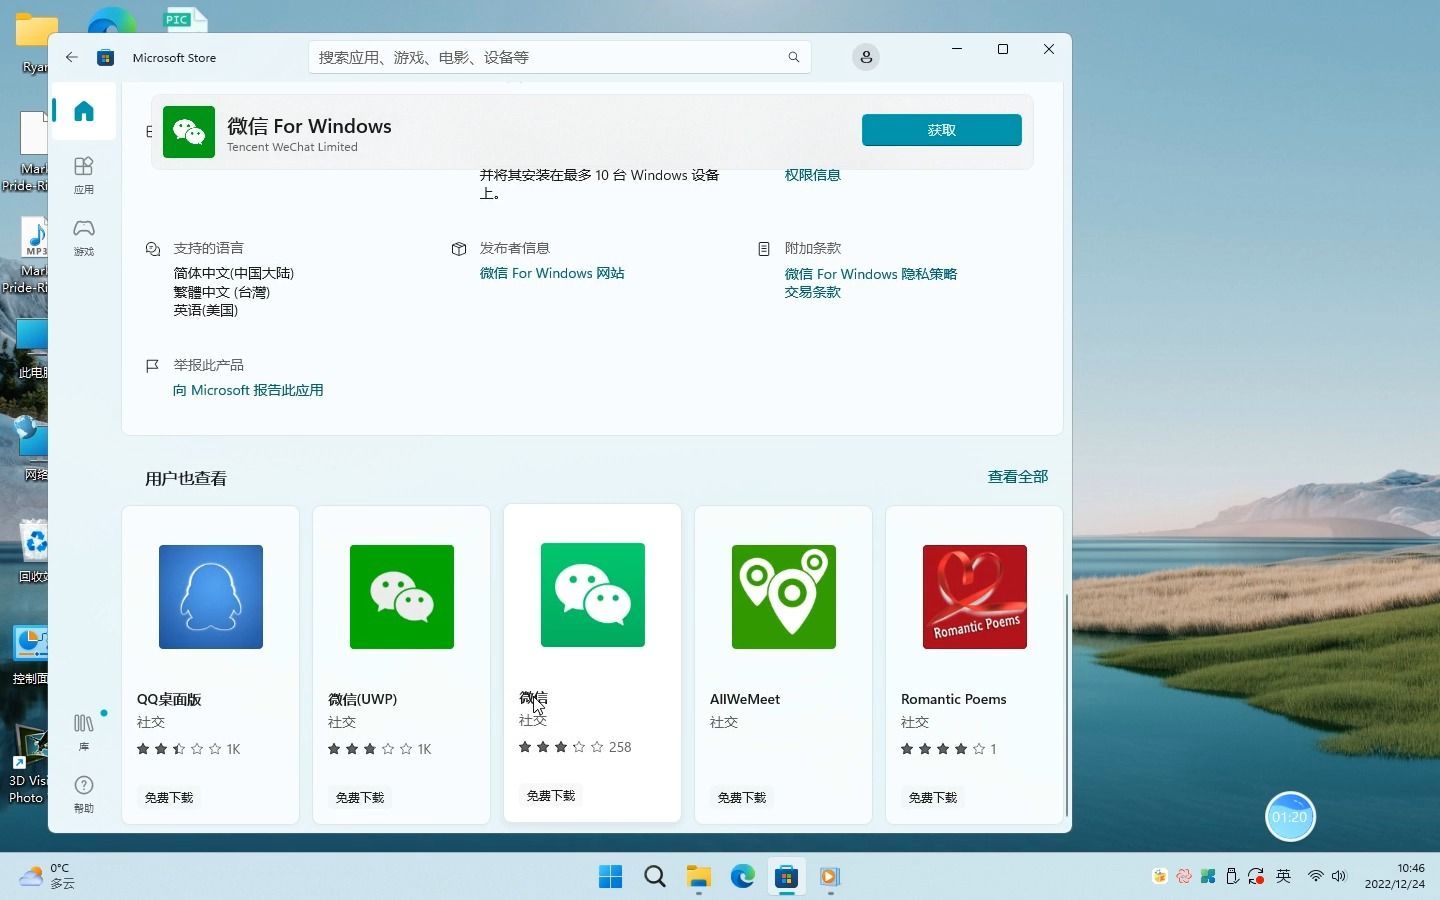Screen dimensions: 1440x900
Task: Click the volume speaker tray icon
Action: click(x=1339, y=876)
